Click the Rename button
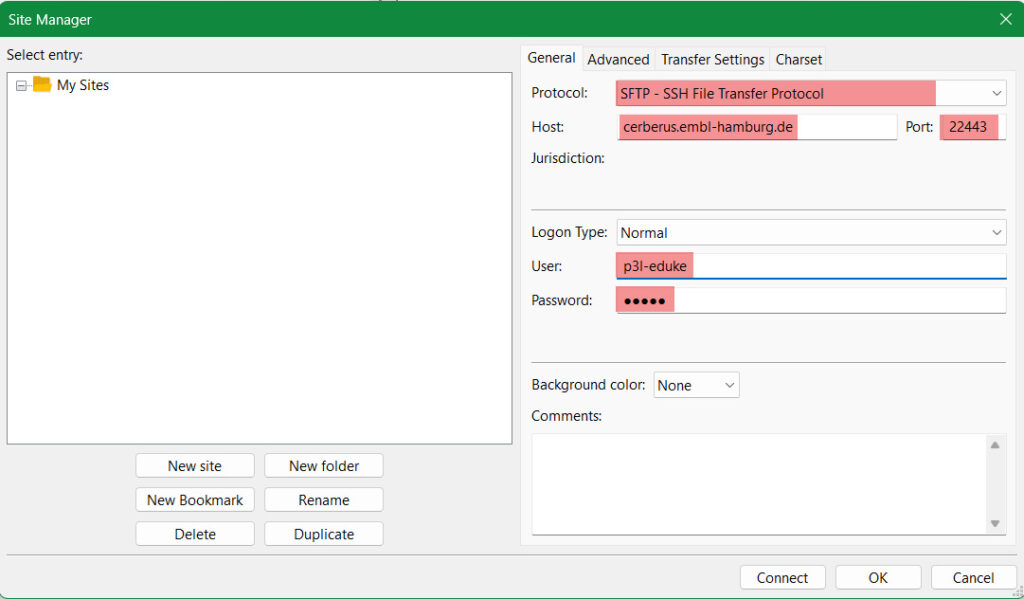Viewport: 1024px width, 599px height. (323, 500)
